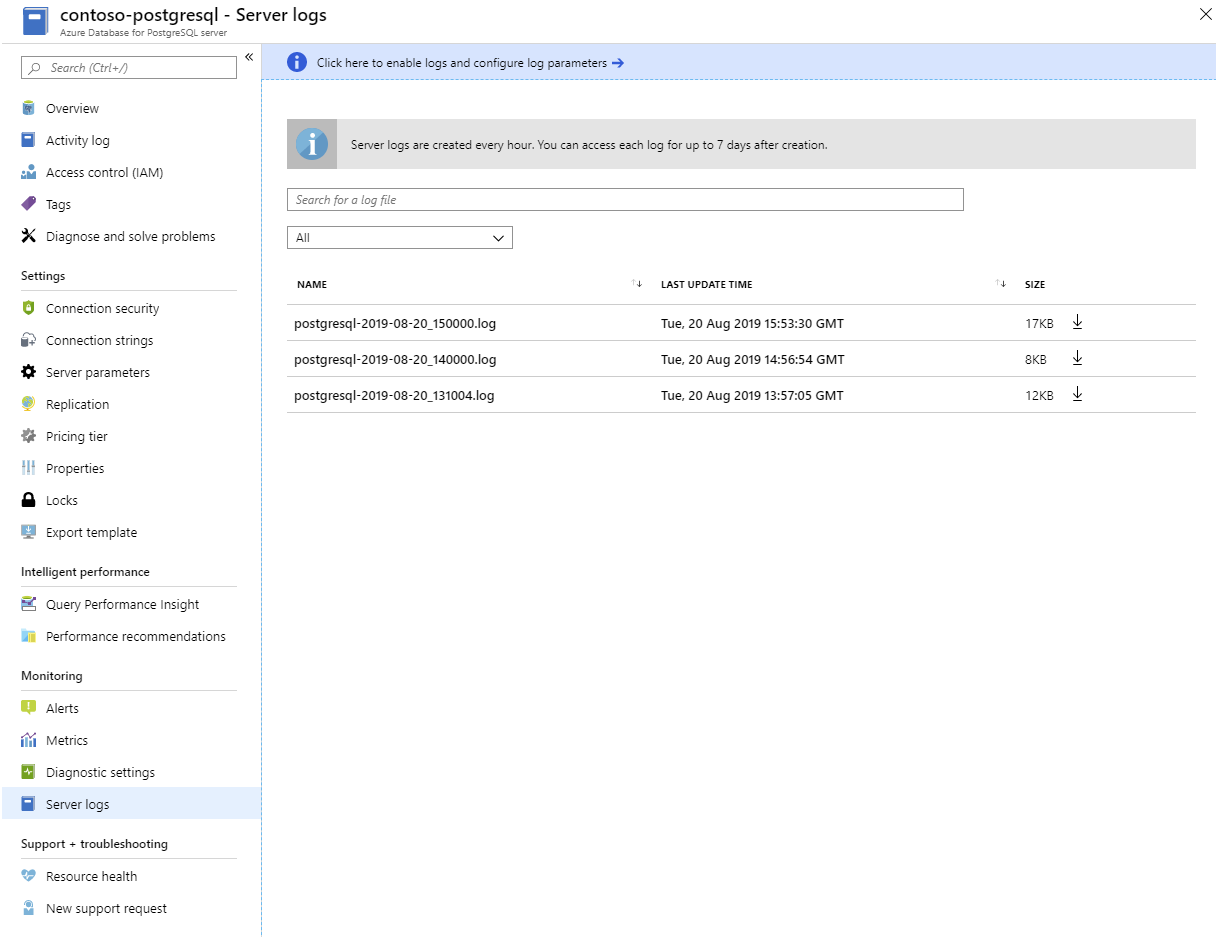Image resolution: width=1218 pixels, height=939 pixels.
Task: Click the Connection strings icon
Action: (x=28, y=340)
